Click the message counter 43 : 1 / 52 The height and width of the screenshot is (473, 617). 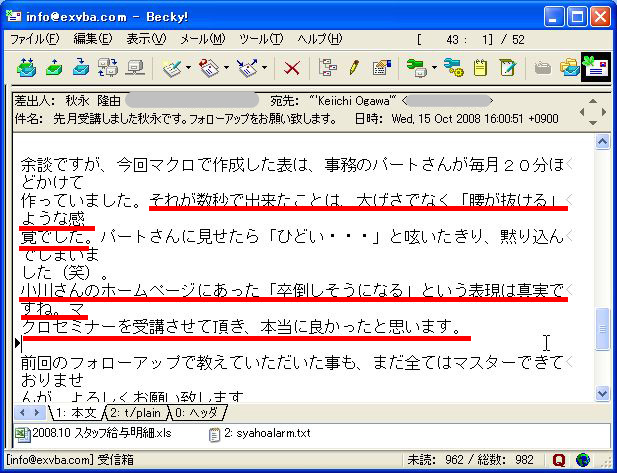471,39
